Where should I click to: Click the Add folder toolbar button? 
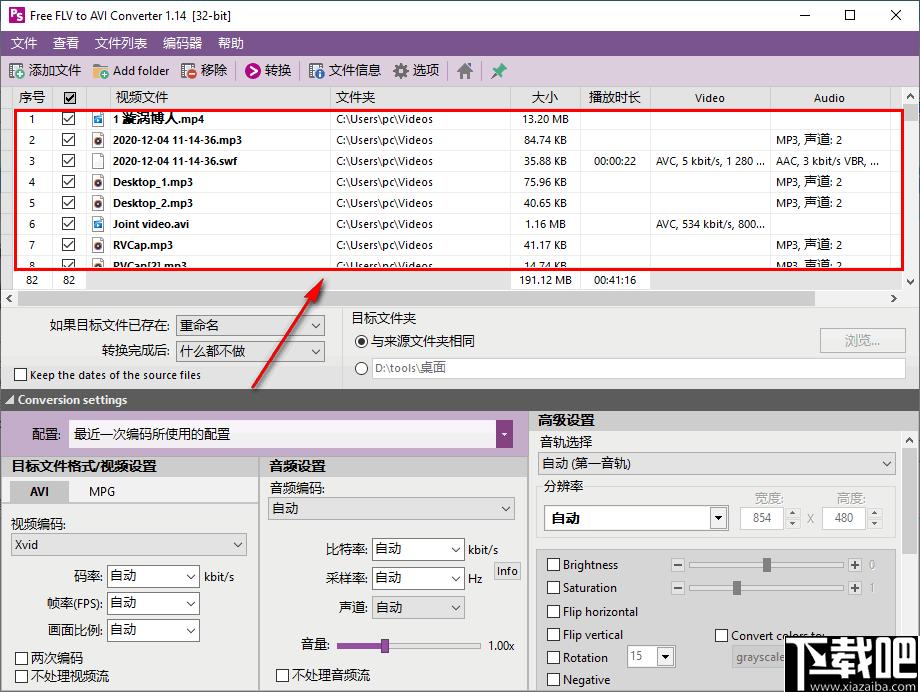(131, 71)
